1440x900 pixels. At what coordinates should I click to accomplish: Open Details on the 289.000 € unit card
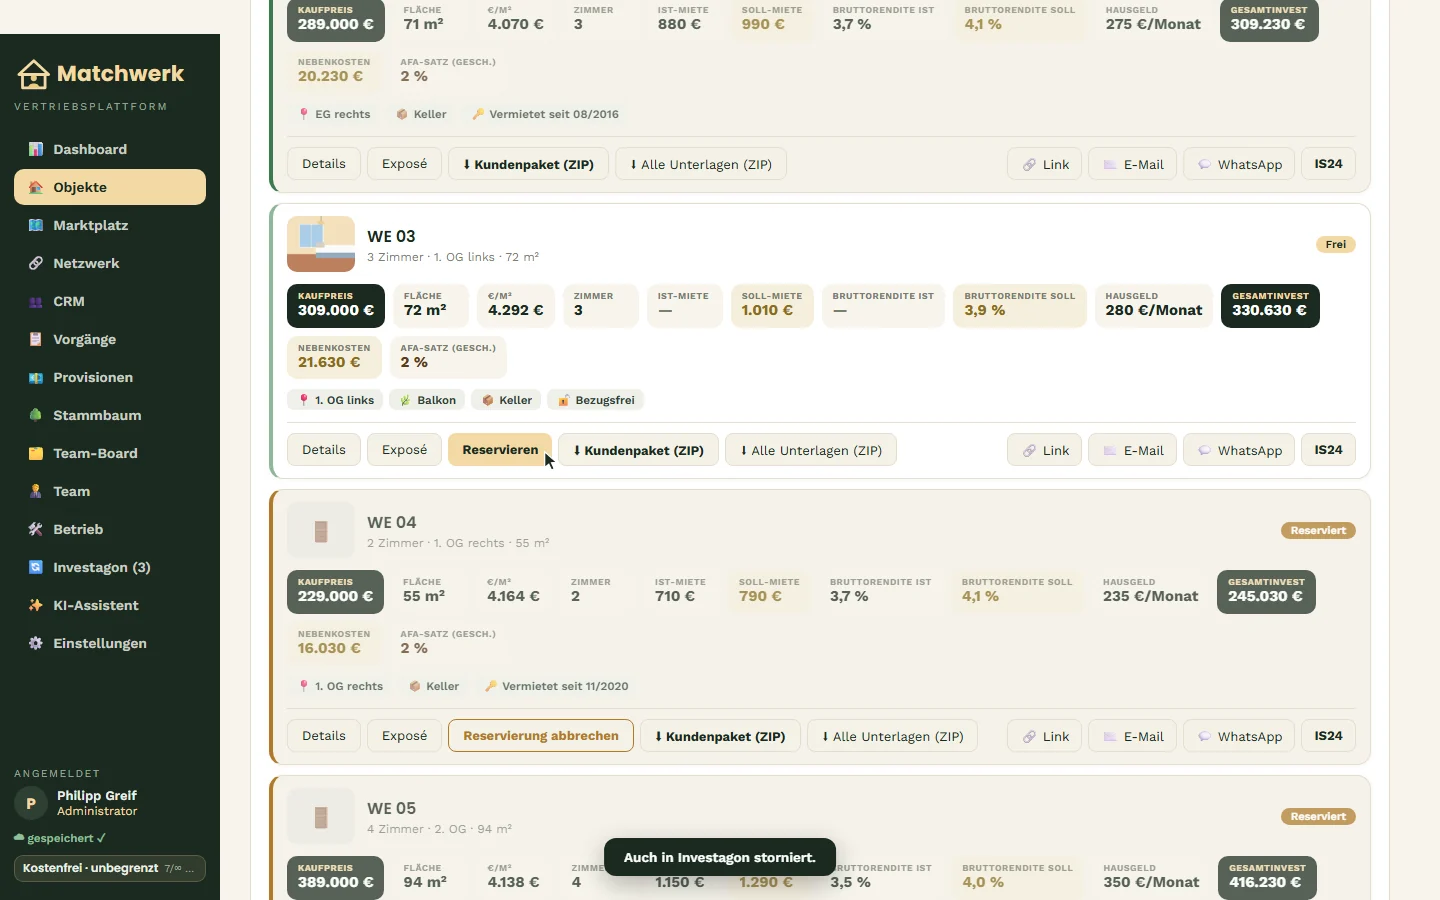point(324,164)
